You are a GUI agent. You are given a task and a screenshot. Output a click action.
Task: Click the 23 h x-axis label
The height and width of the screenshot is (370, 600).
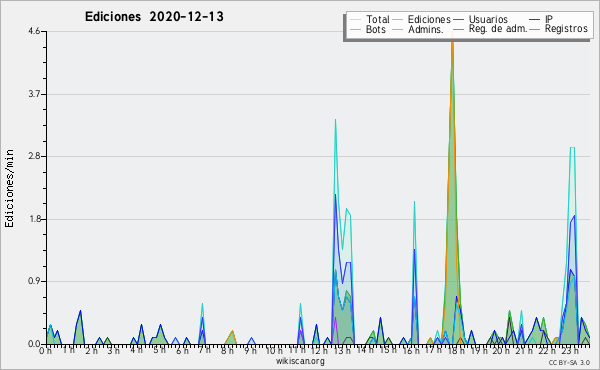tap(569, 351)
